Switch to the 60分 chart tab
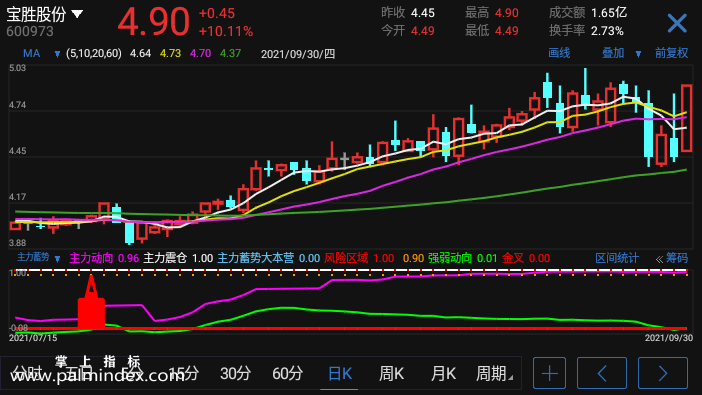The width and height of the screenshot is (702, 395). coord(287,373)
